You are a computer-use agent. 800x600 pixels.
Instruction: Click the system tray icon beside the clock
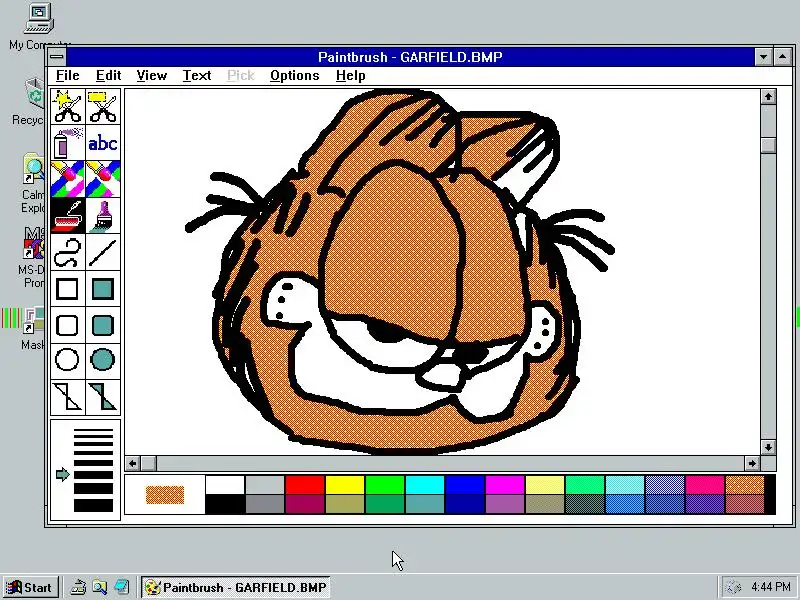pyautogui.click(x=733, y=587)
